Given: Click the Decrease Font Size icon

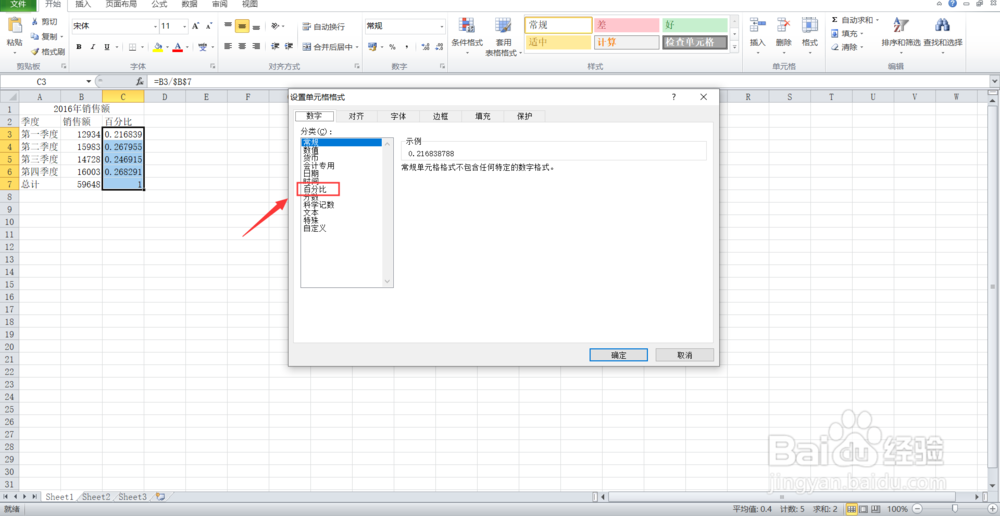Looking at the screenshot, I should 209,26.
